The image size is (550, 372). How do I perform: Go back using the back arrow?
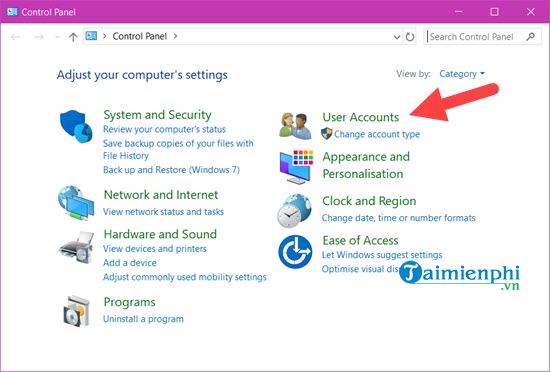(x=15, y=36)
